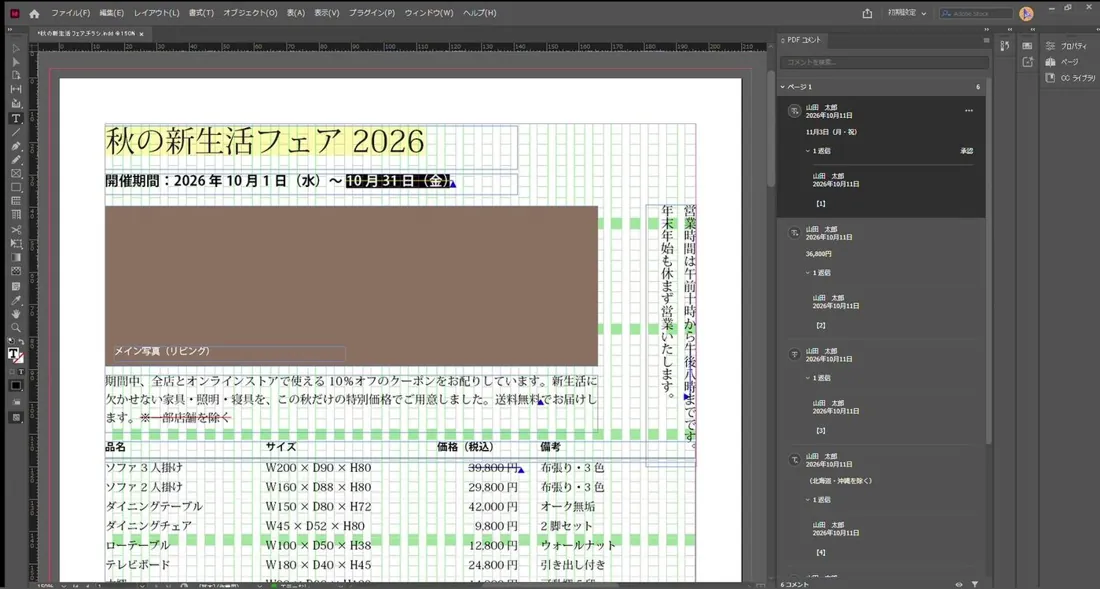The width and height of the screenshot is (1100, 589).
Task: Select the Pencil tool
Action: coord(15,159)
